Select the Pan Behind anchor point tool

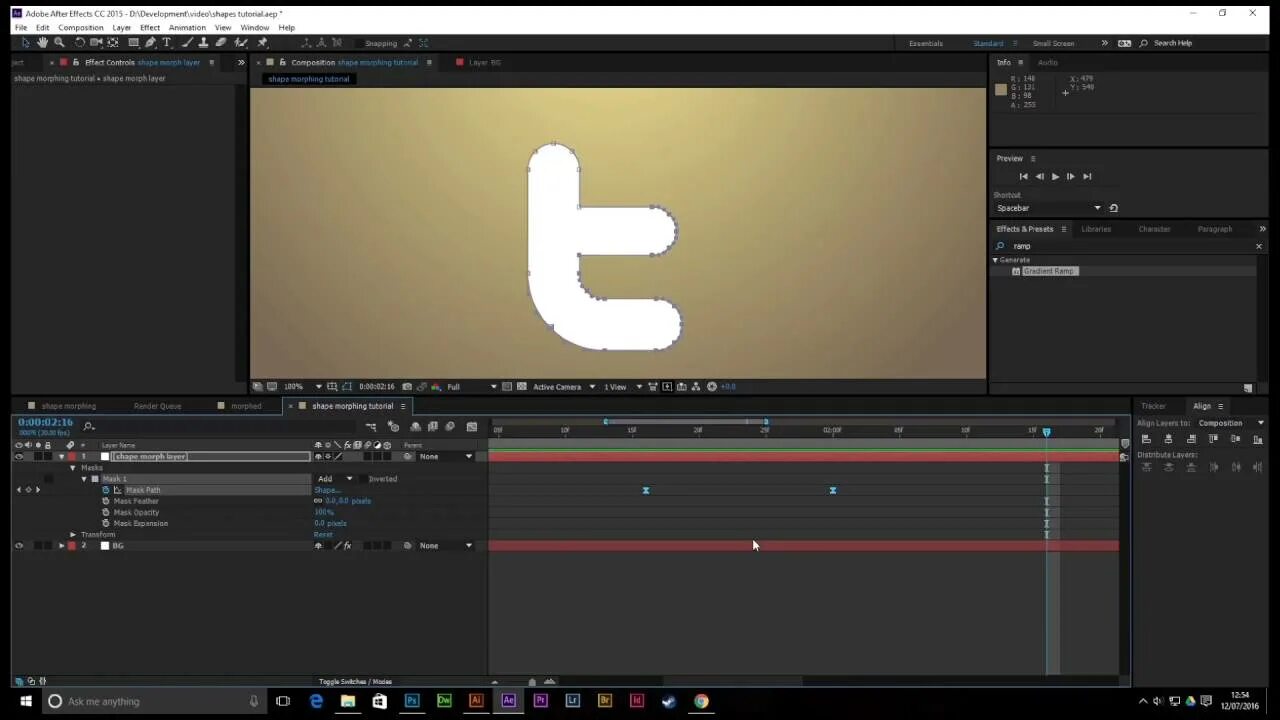click(x=113, y=43)
